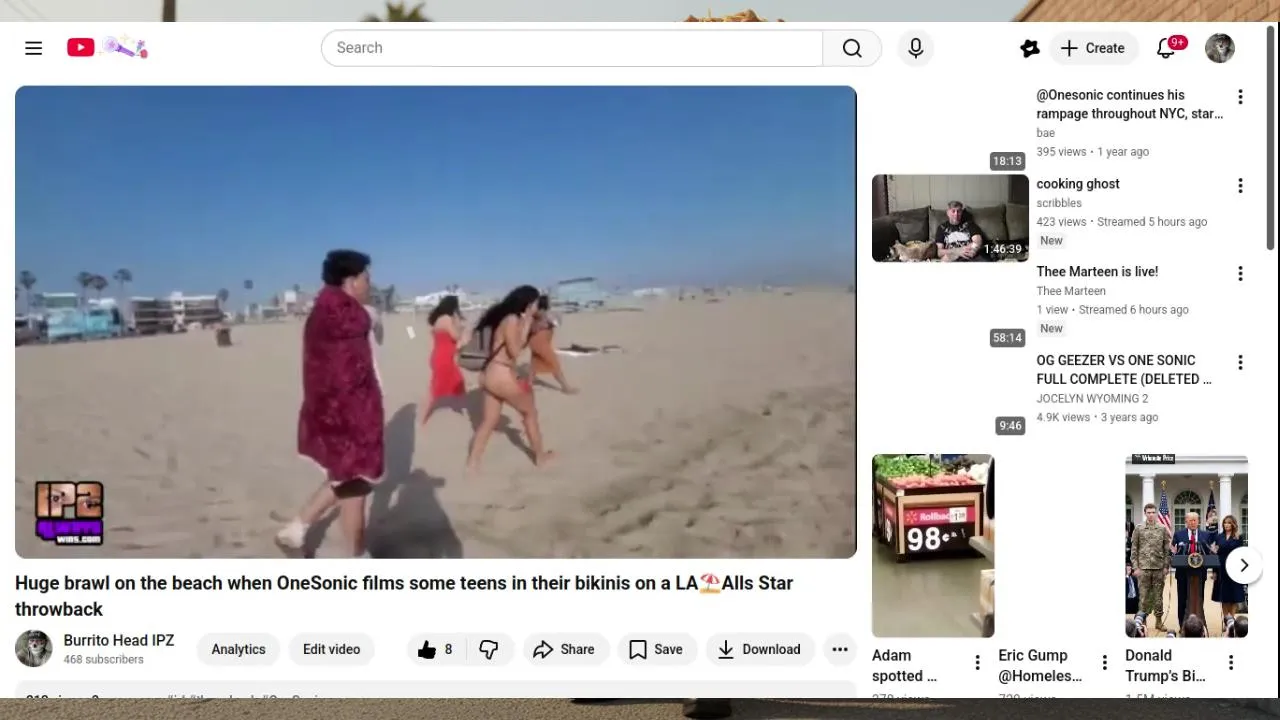This screenshot has height=720, width=1280.
Task: Save video to a playlist
Action: coord(656,649)
